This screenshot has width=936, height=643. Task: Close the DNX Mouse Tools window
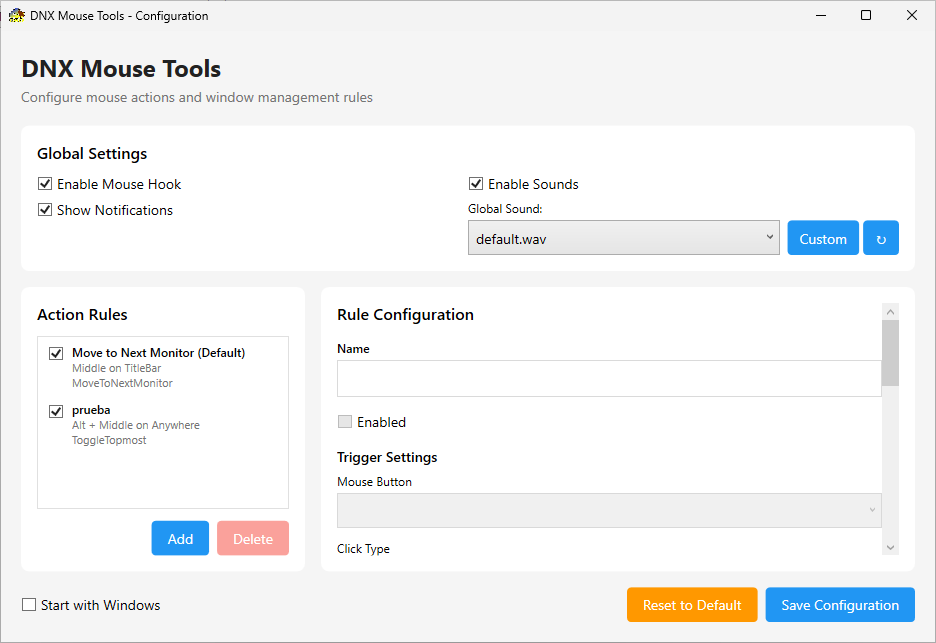pos(912,15)
